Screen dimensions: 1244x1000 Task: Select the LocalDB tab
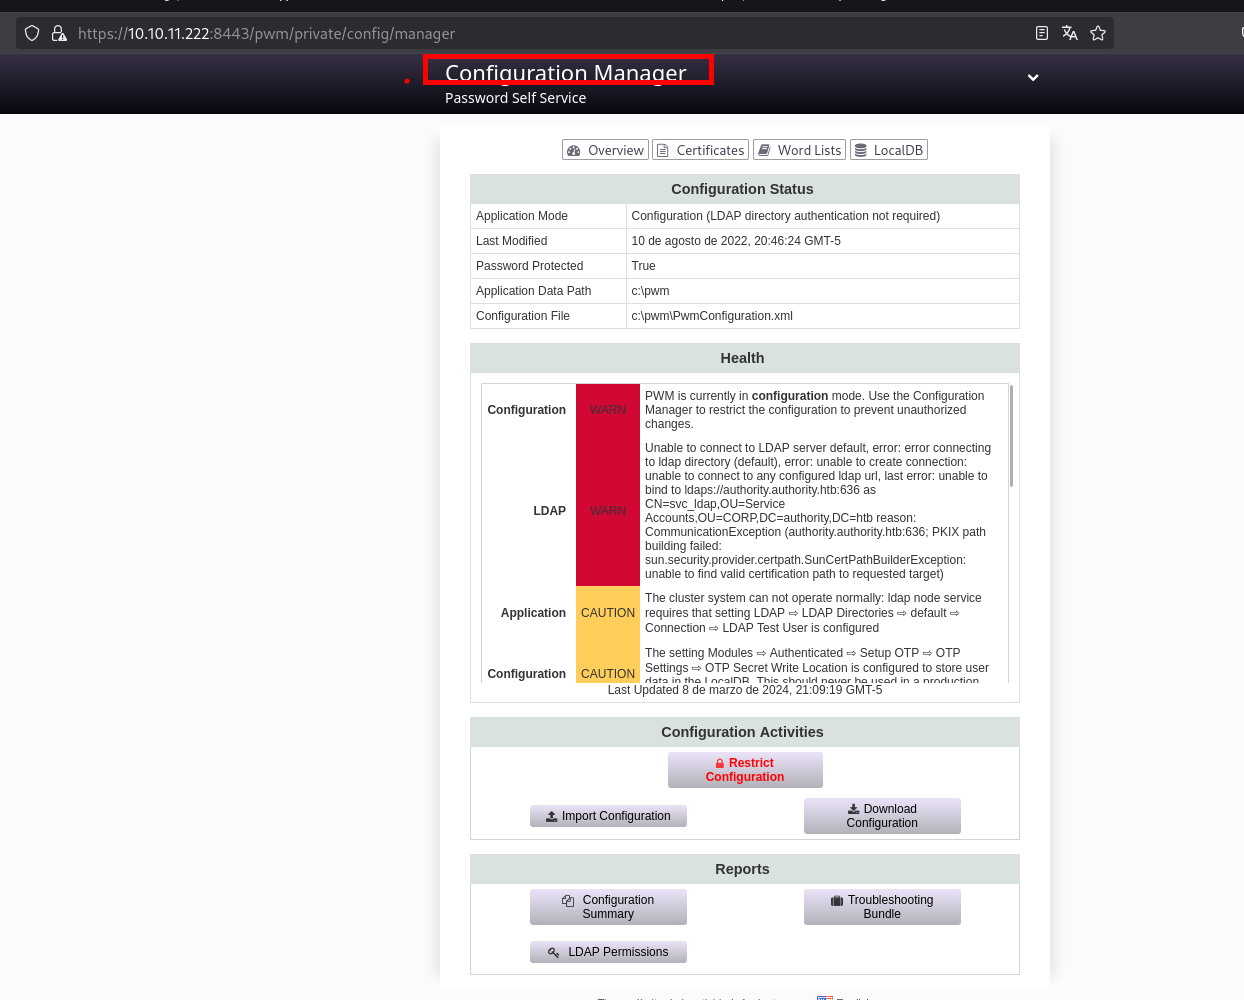(888, 150)
